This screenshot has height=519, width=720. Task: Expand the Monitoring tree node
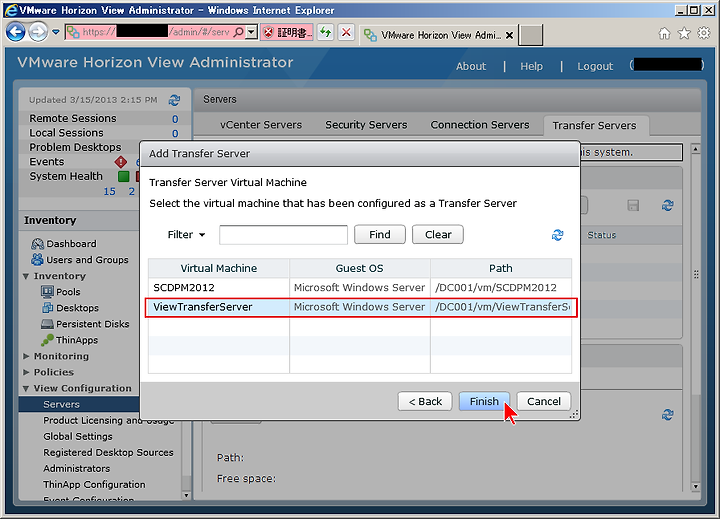coord(26,356)
